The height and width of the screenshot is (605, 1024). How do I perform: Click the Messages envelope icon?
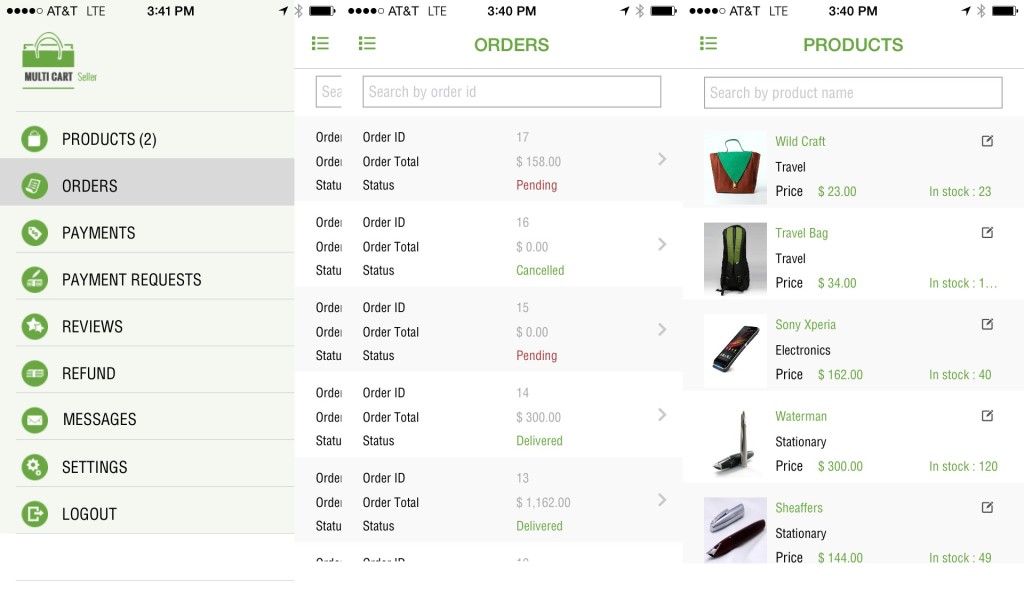click(x=35, y=420)
